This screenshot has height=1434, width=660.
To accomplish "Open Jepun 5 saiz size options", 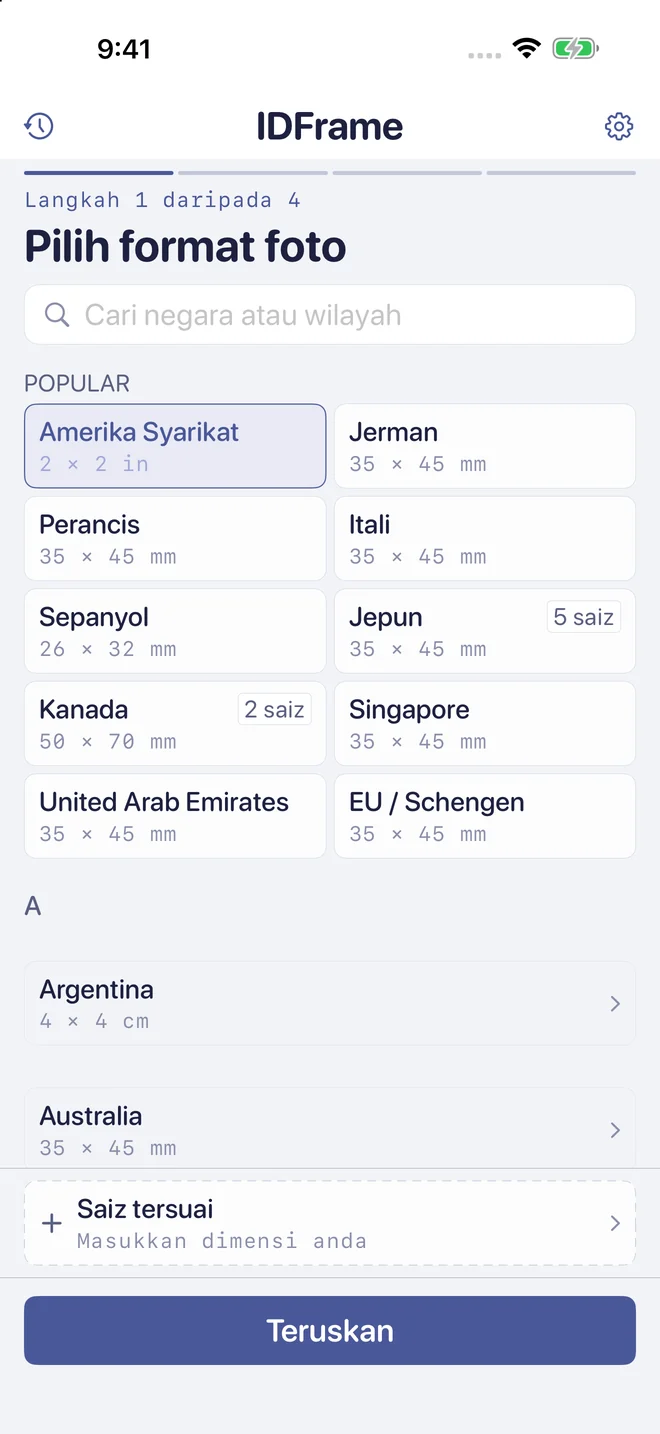I will click(584, 617).
